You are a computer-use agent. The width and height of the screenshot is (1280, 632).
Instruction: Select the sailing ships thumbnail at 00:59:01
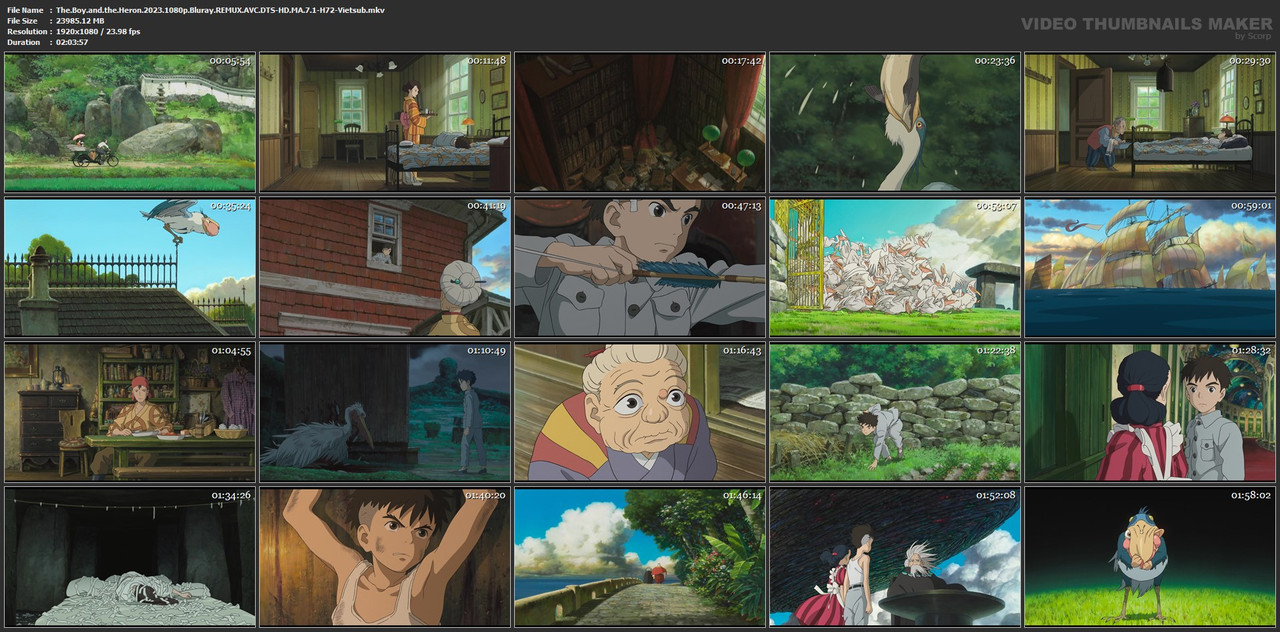[x=1150, y=267]
